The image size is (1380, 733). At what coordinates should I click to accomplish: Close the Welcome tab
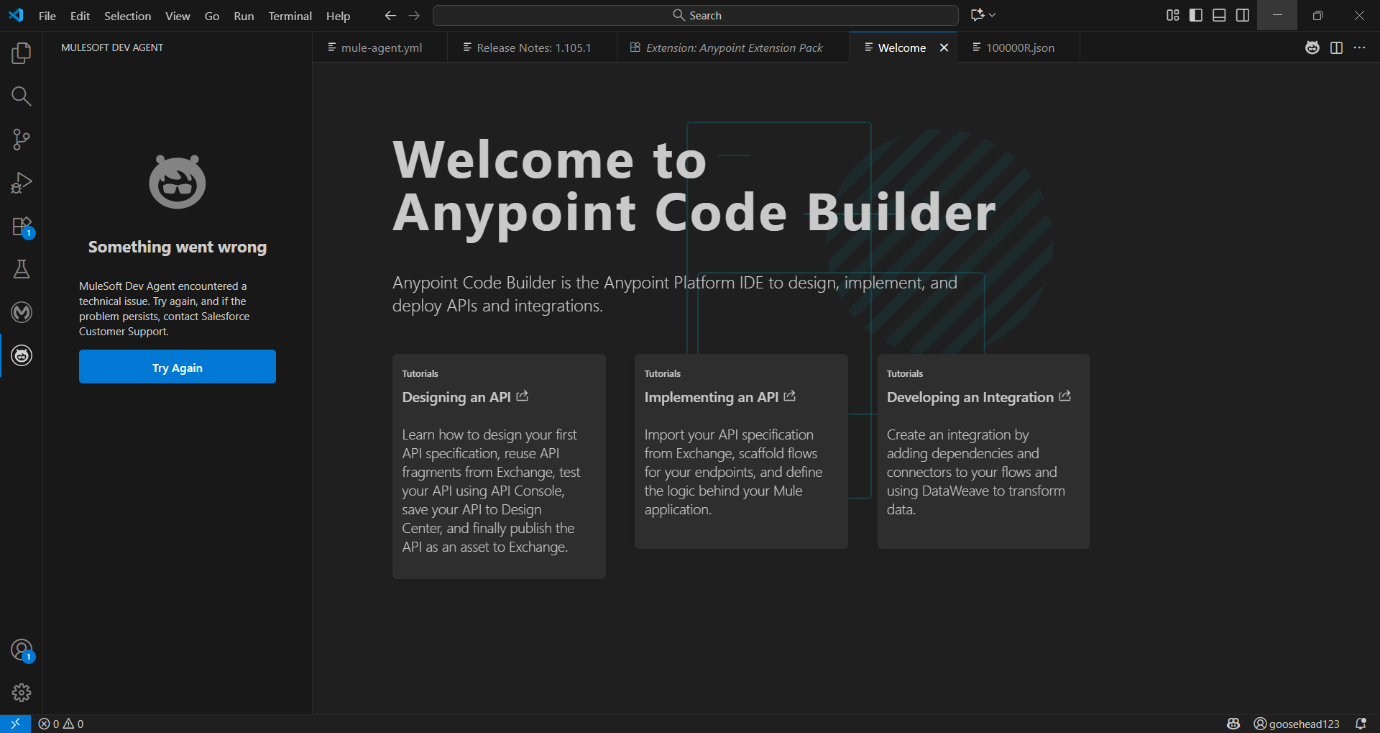[944, 48]
